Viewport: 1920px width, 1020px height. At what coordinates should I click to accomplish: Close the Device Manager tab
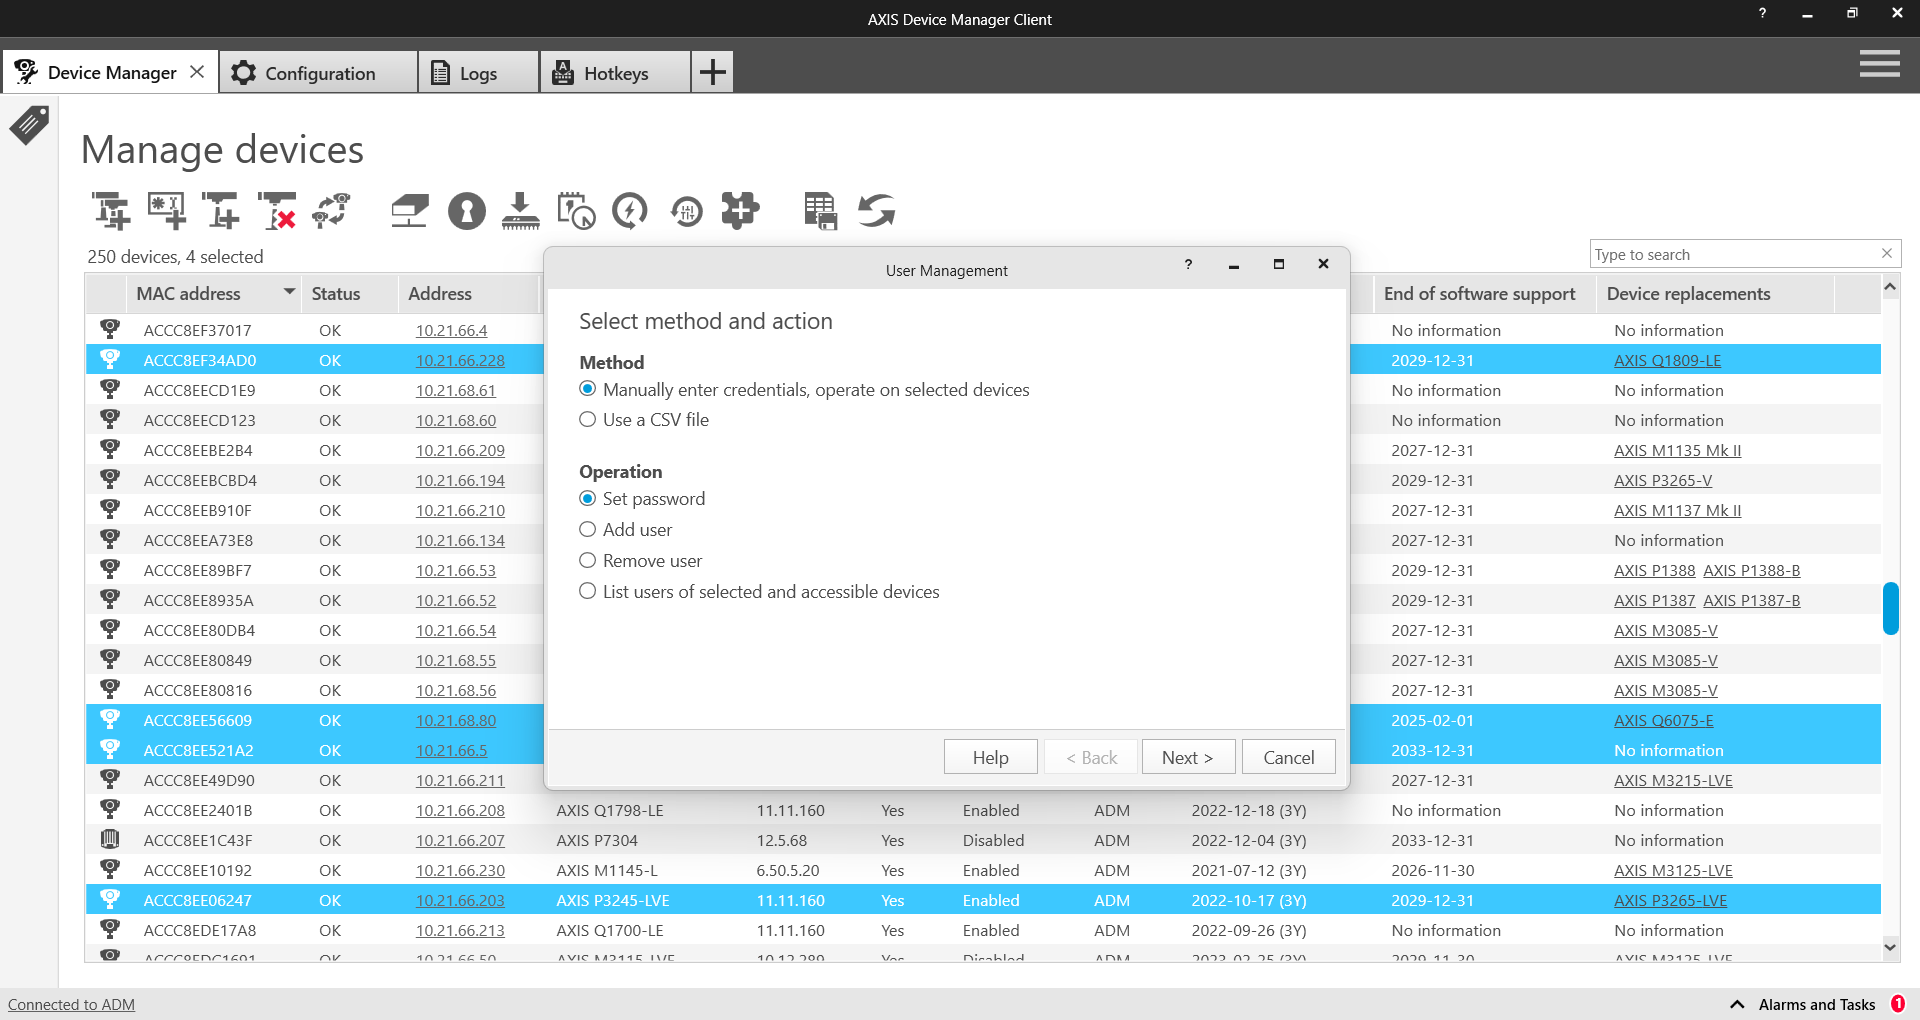tap(197, 72)
